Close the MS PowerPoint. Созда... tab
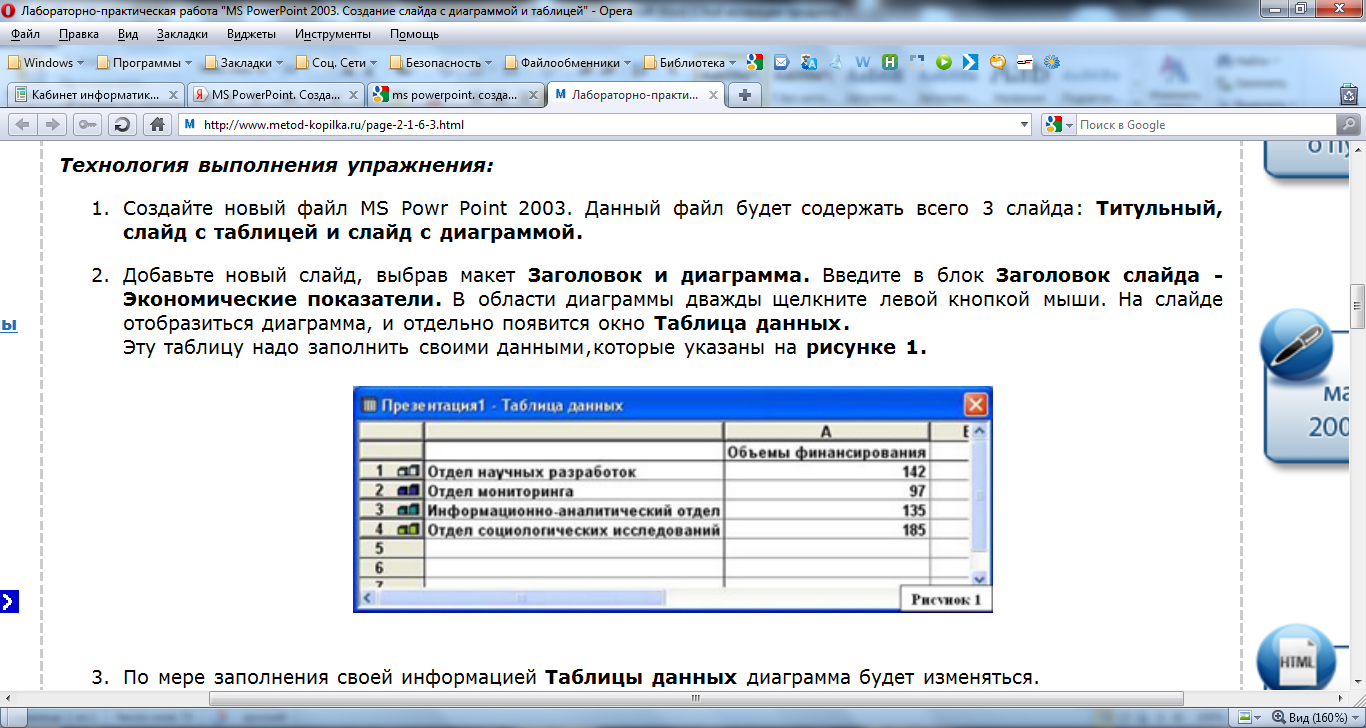 tap(353, 95)
